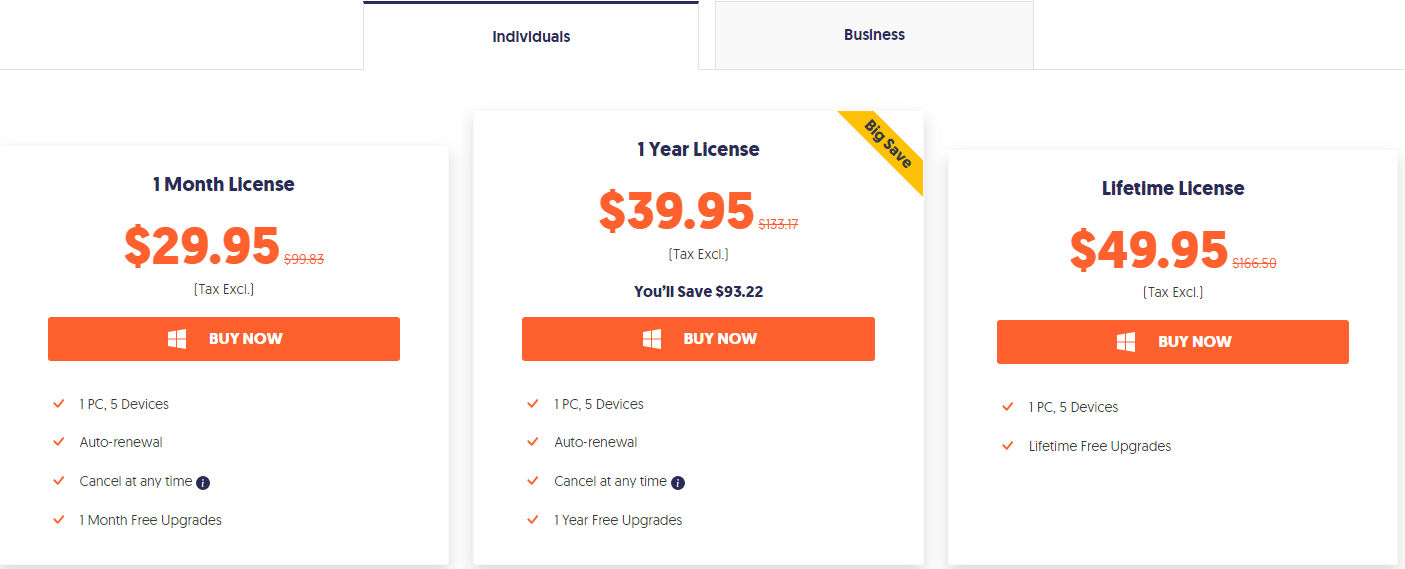Switch to the Individuals tab
This screenshot has width=1405, height=569.
(x=531, y=37)
